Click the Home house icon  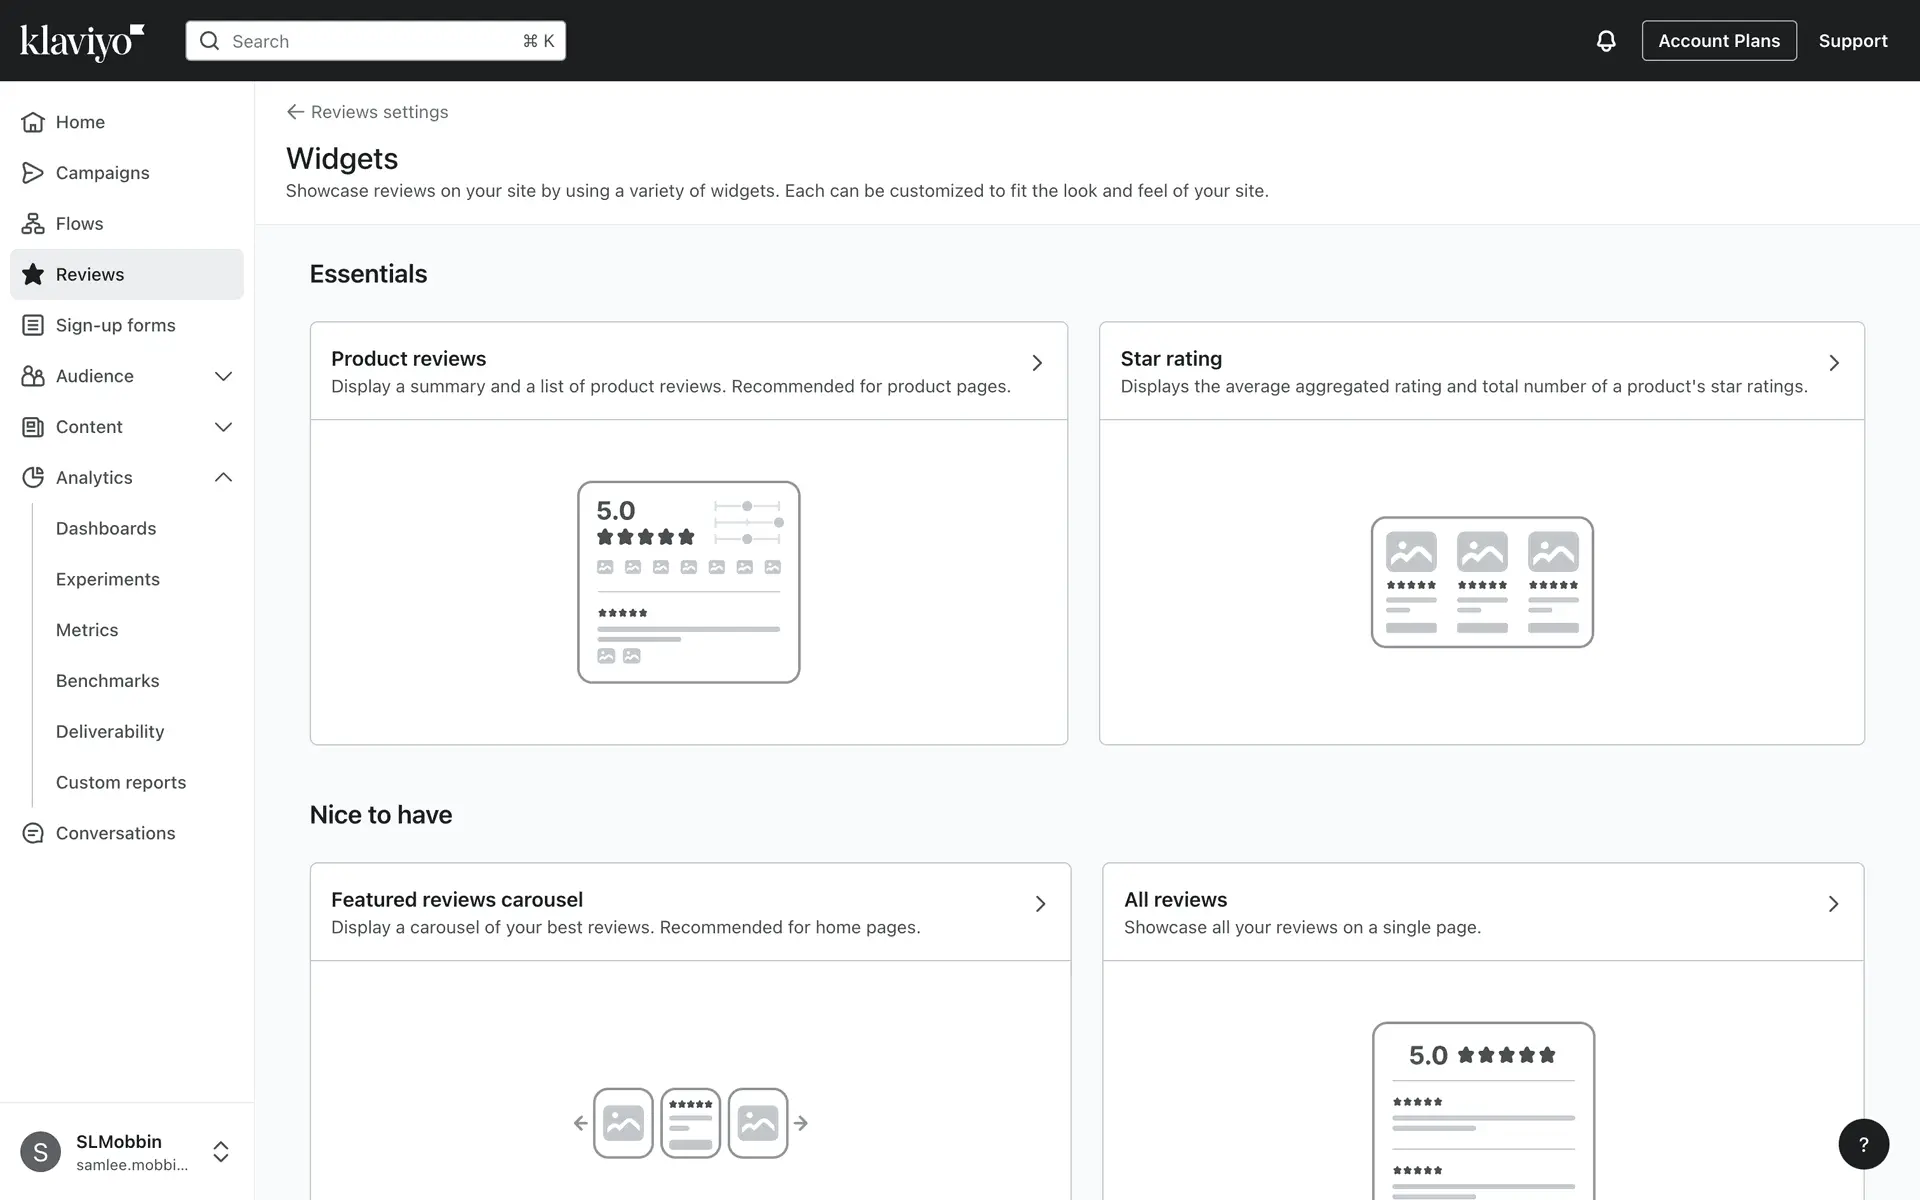pos(33,122)
